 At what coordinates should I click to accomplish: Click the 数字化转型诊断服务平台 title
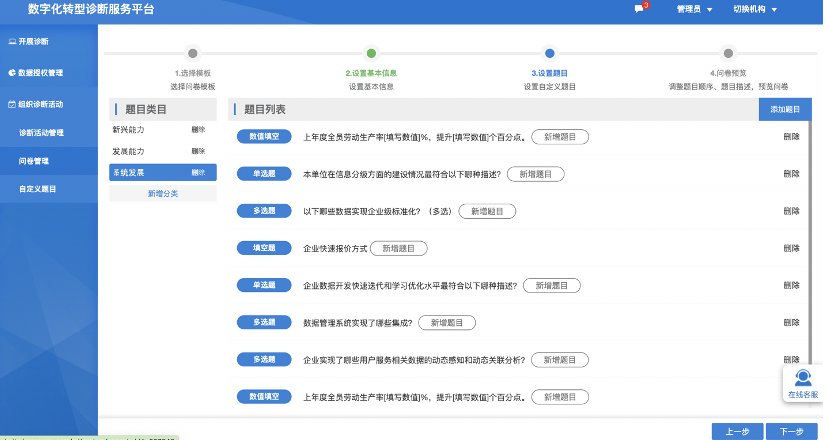[x=91, y=9]
